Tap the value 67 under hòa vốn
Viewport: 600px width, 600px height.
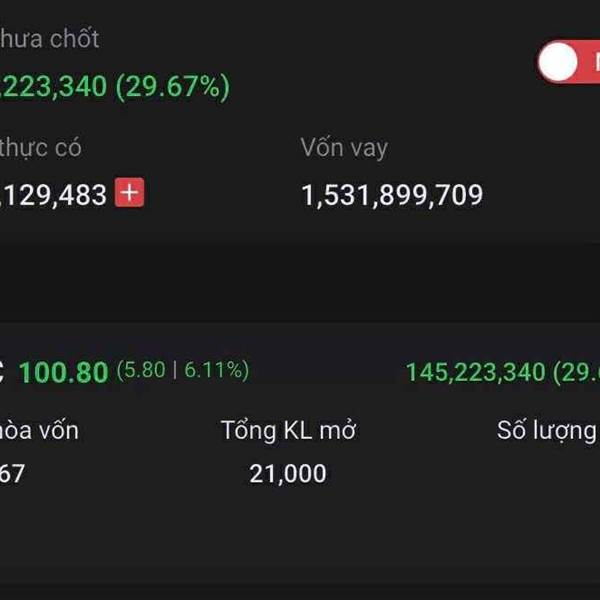coord(12,473)
